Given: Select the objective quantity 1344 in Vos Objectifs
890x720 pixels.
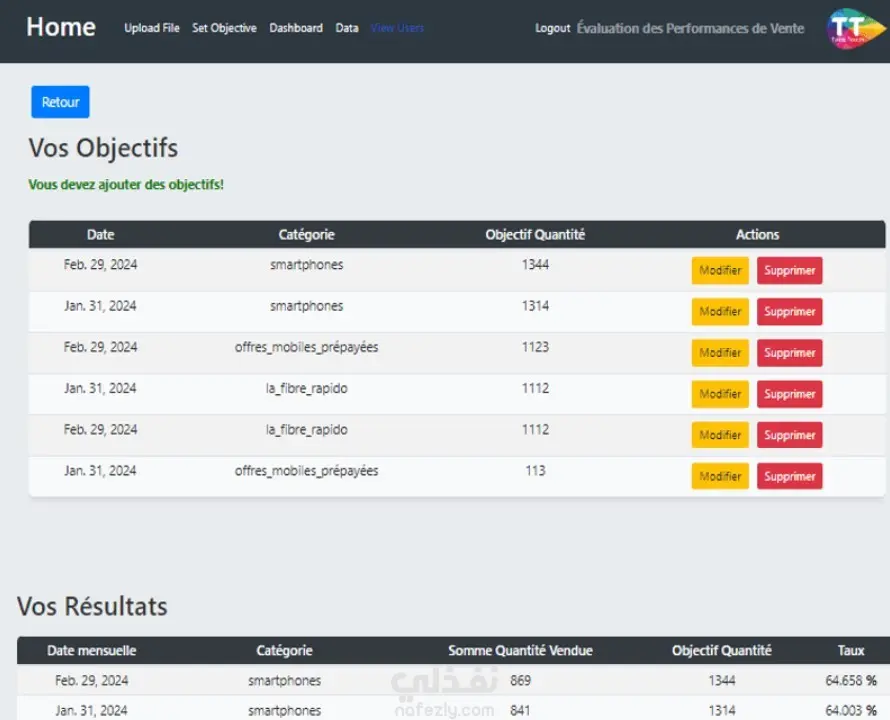Looking at the screenshot, I should [x=535, y=265].
